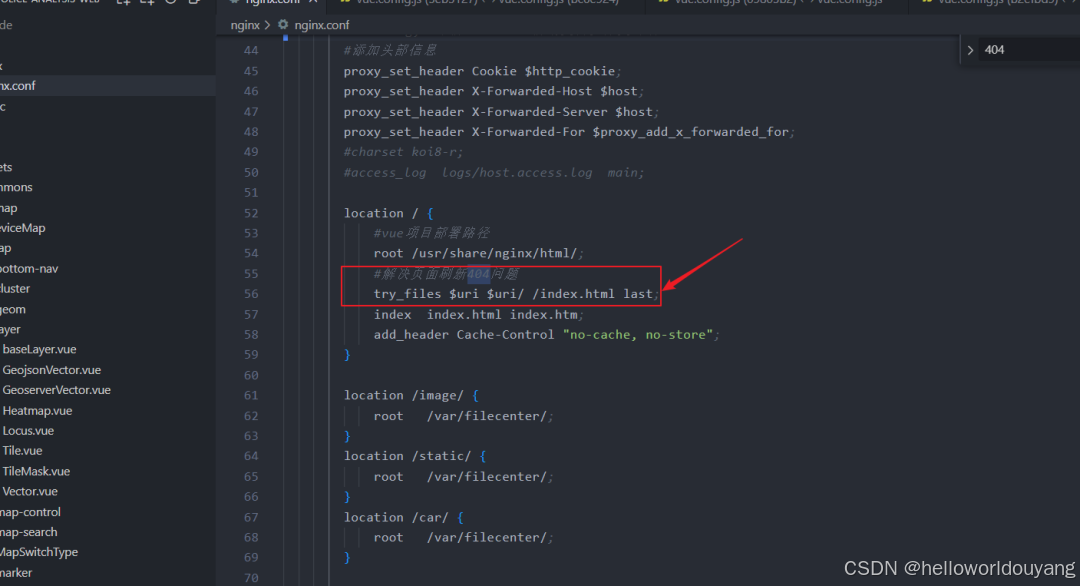Screen dimensions: 1080x586
Task: Click the '#charset koi8-r' comment
Action: point(404,151)
